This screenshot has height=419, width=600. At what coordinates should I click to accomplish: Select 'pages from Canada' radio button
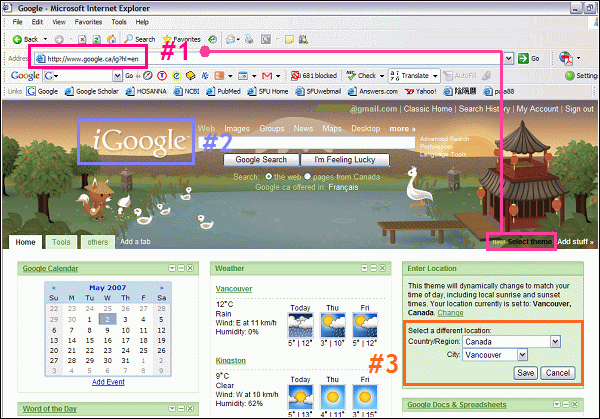[307, 176]
